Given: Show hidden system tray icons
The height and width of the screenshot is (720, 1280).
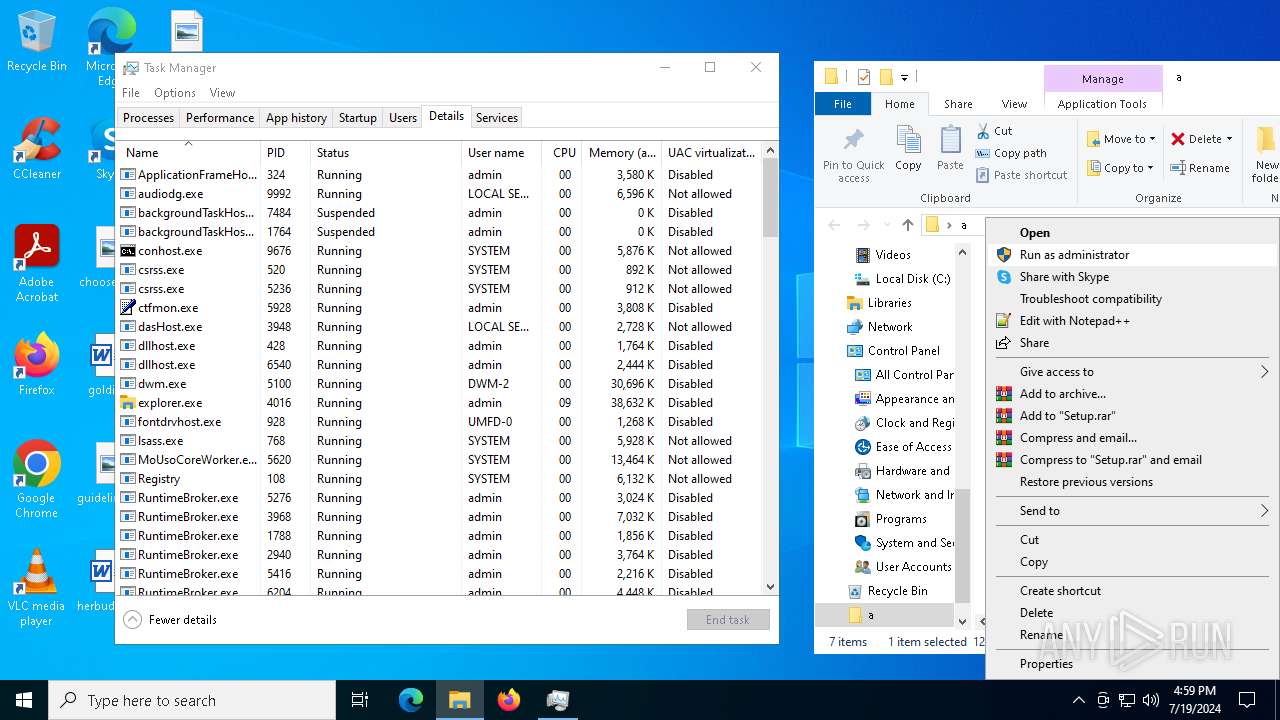Looking at the screenshot, I should pyautogui.click(x=1078, y=700).
